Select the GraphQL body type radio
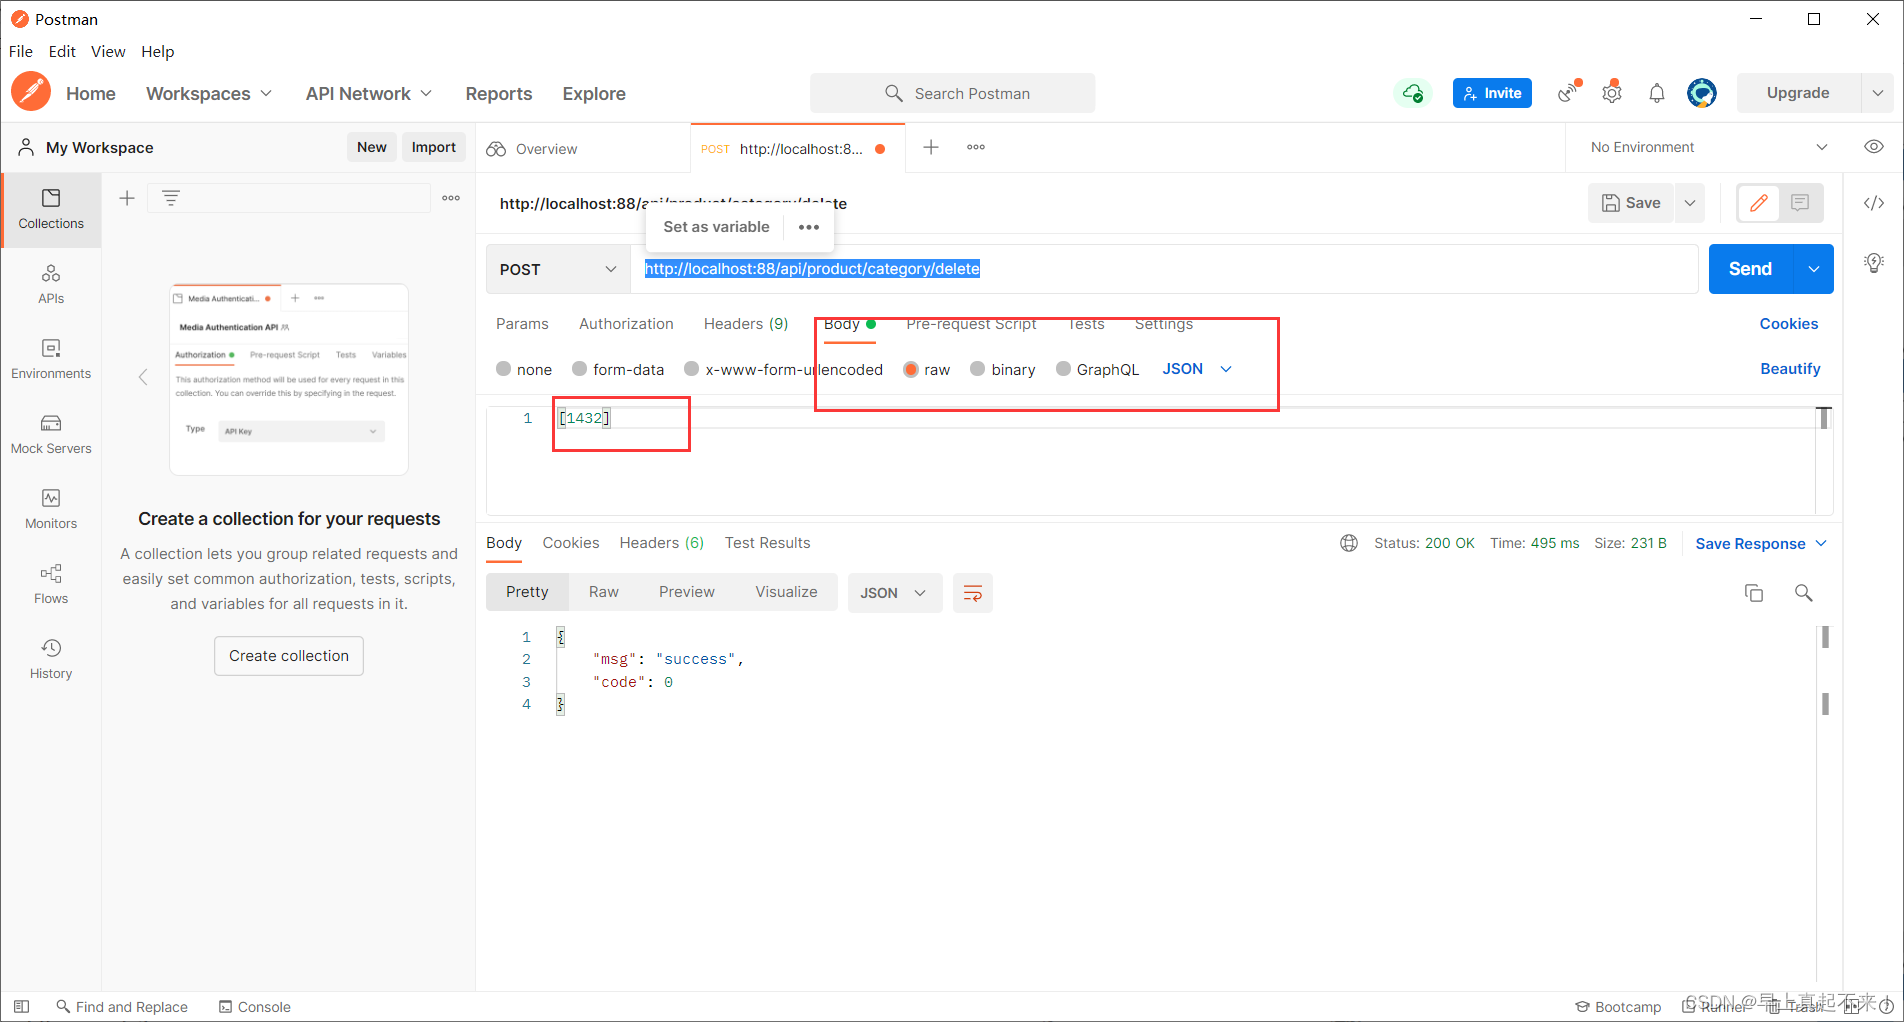Image resolution: width=1904 pixels, height=1022 pixels. (1063, 369)
